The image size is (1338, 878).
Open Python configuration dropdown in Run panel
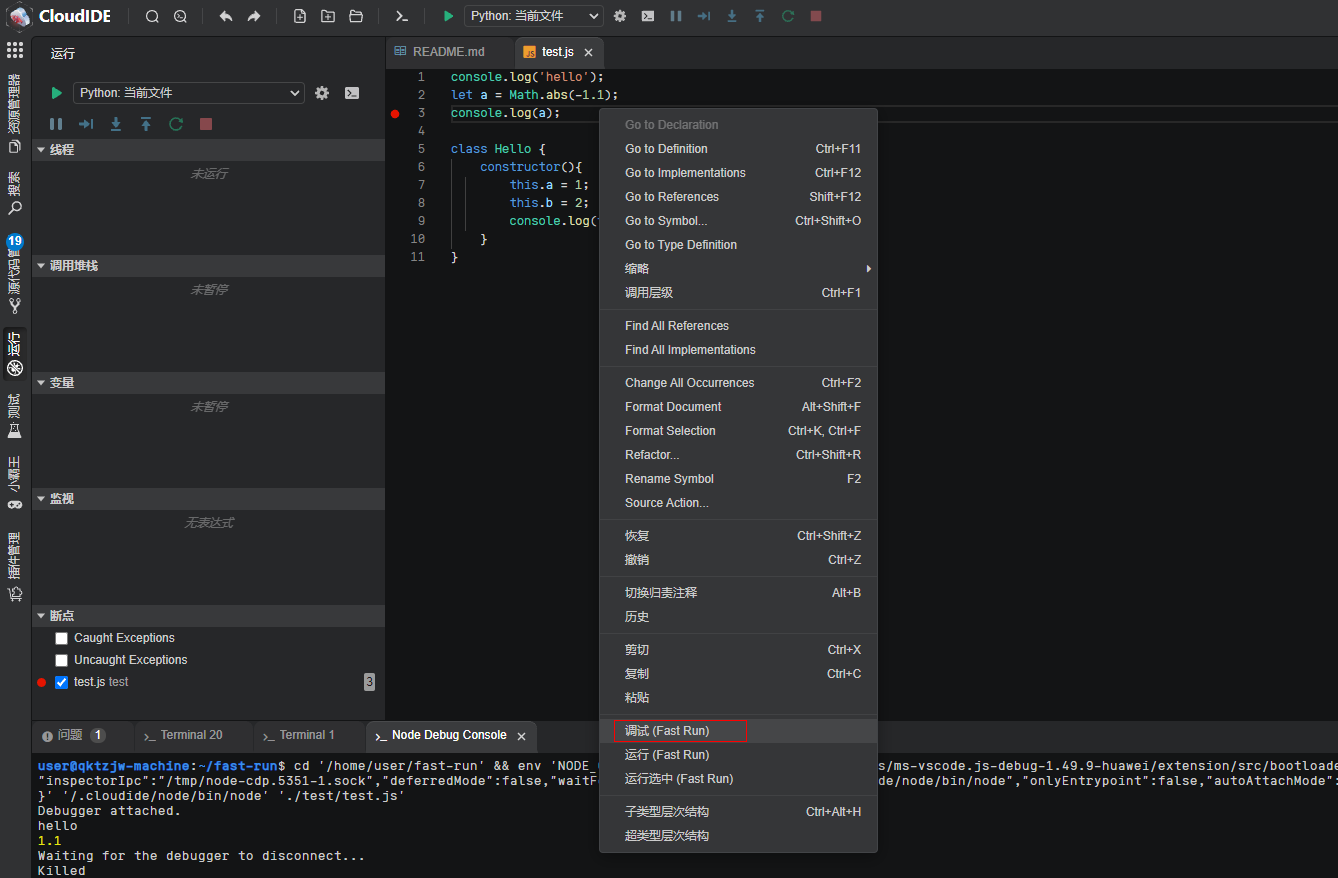tap(188, 93)
